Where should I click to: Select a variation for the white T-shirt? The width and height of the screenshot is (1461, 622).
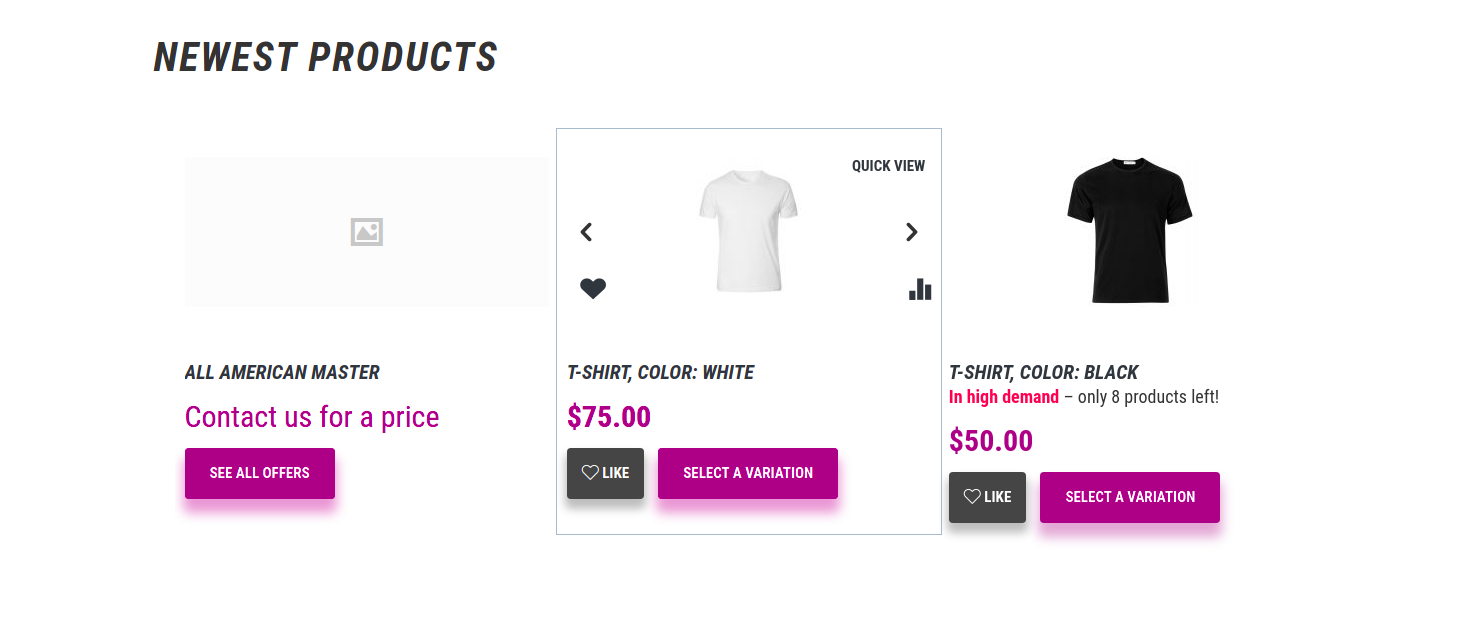(x=748, y=473)
